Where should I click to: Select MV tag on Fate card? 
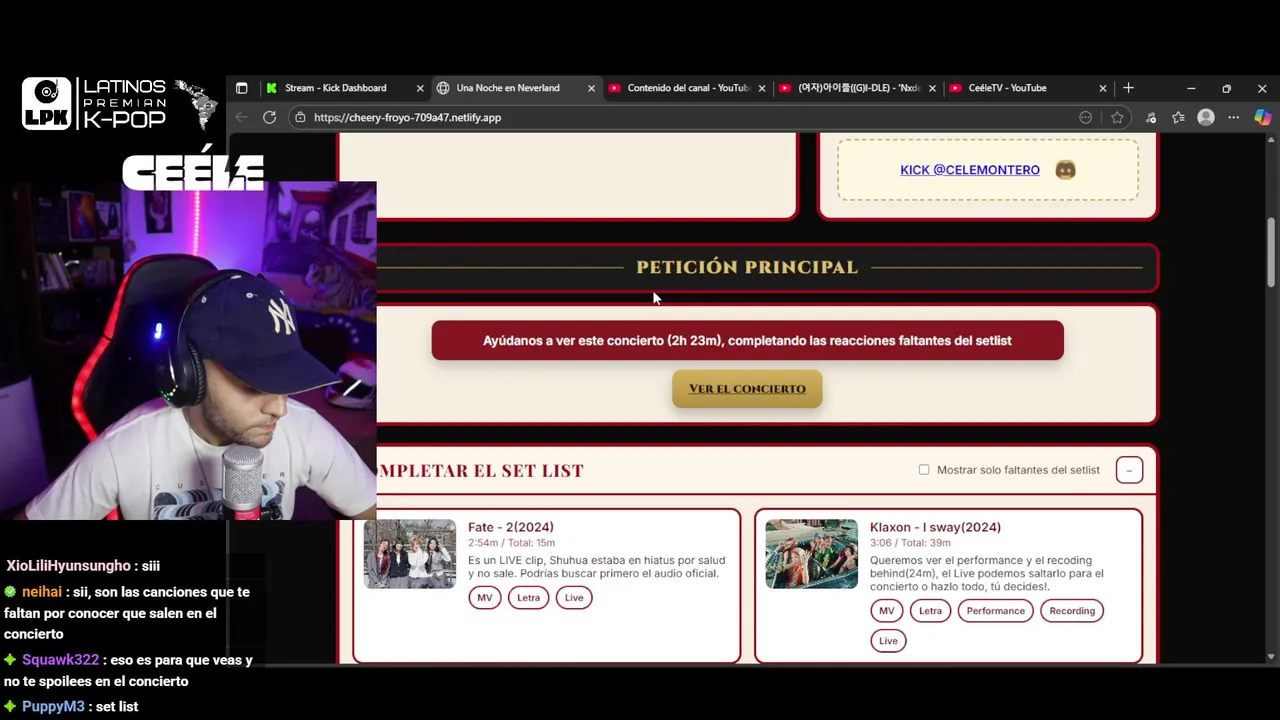coord(485,598)
